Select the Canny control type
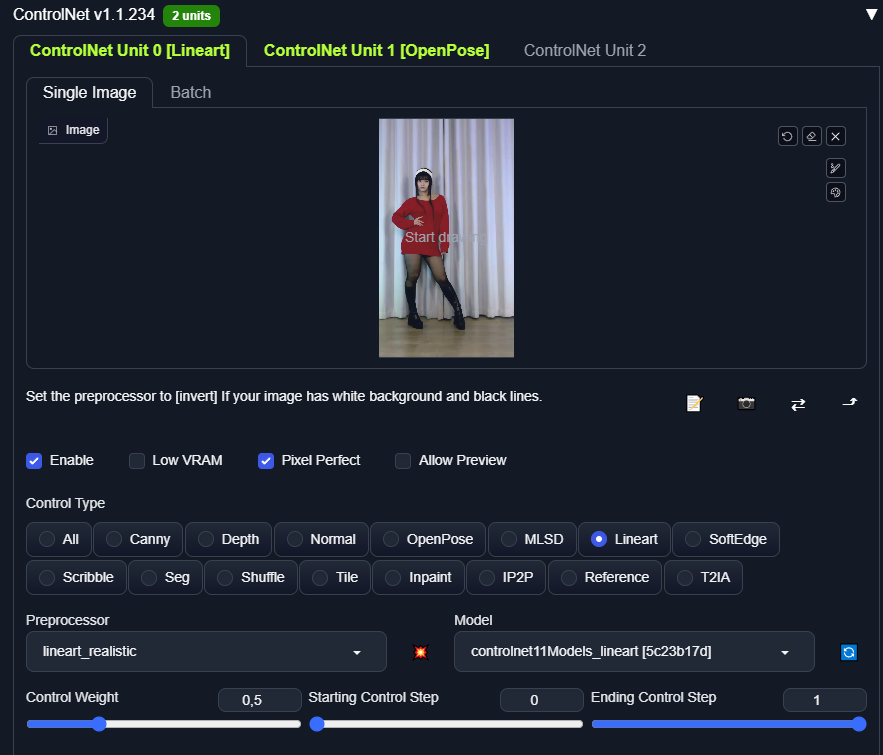Screen dimensions: 883x755 (x=138, y=539)
